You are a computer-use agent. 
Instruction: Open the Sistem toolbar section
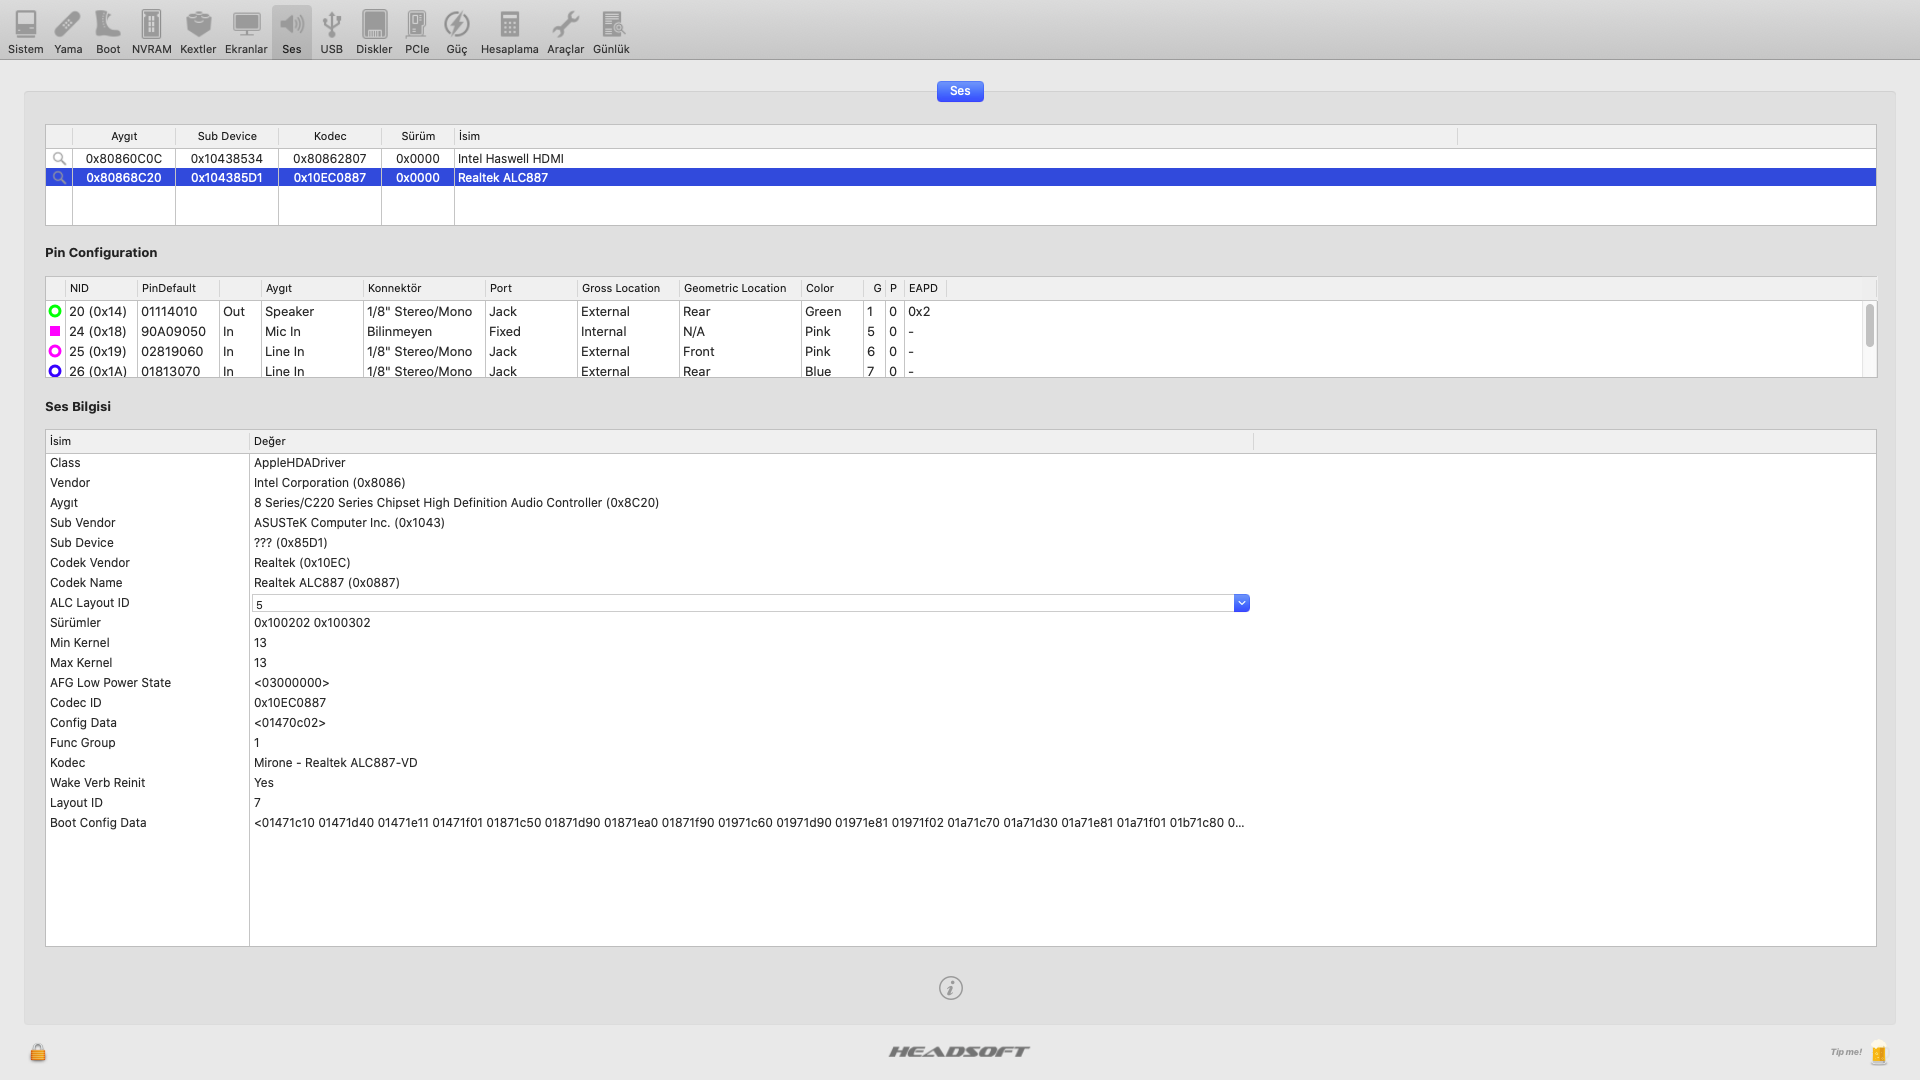coord(25,31)
